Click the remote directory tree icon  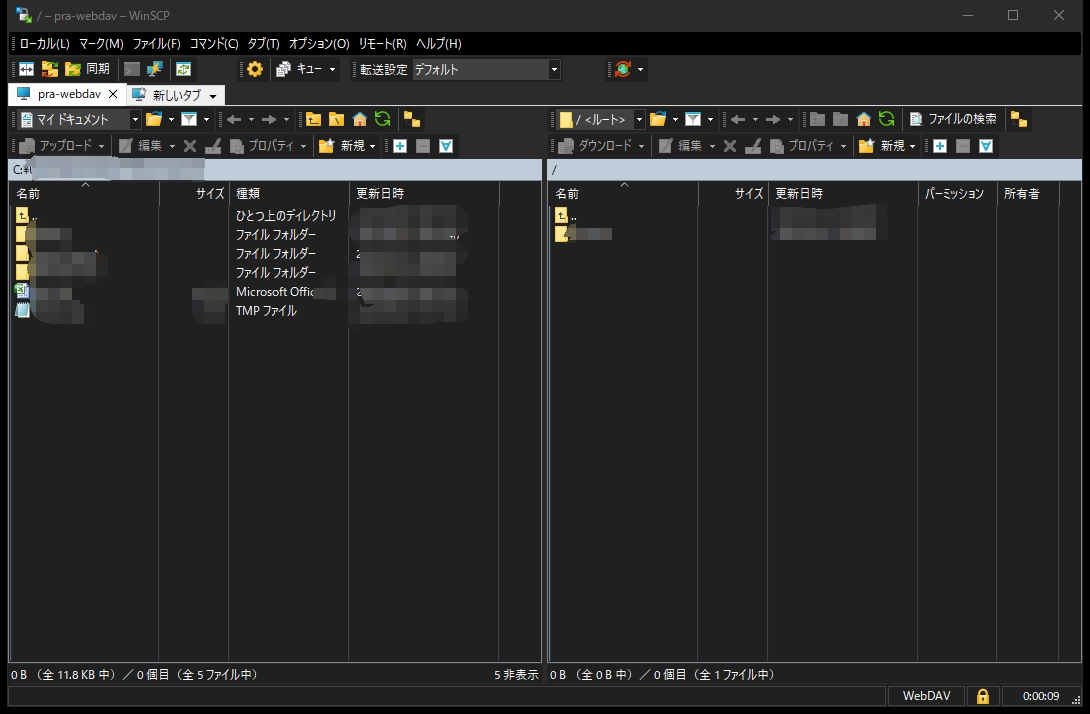[x=1018, y=119]
